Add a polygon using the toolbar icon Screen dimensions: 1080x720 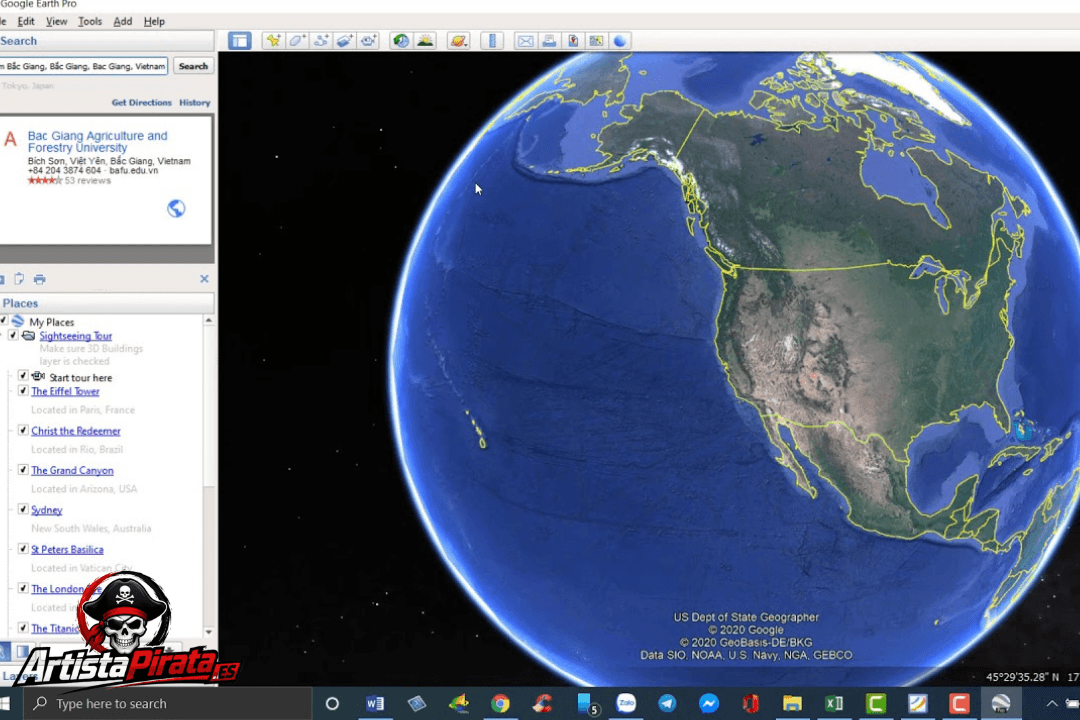(x=297, y=41)
